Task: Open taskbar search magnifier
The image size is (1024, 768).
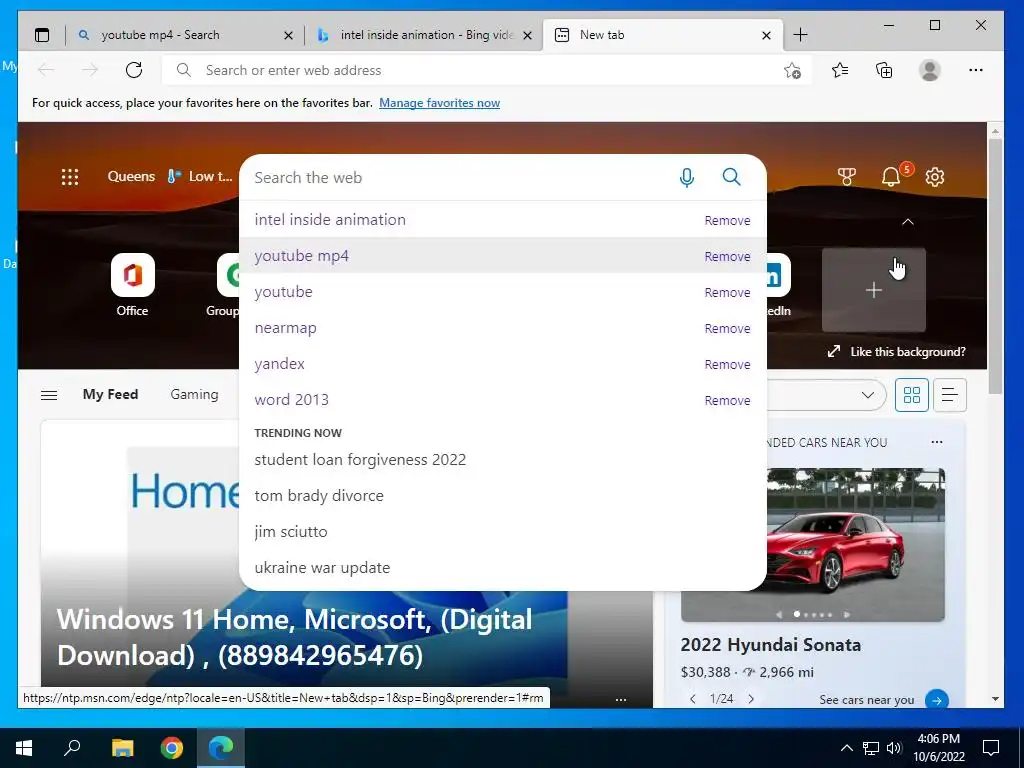Action: [72, 748]
